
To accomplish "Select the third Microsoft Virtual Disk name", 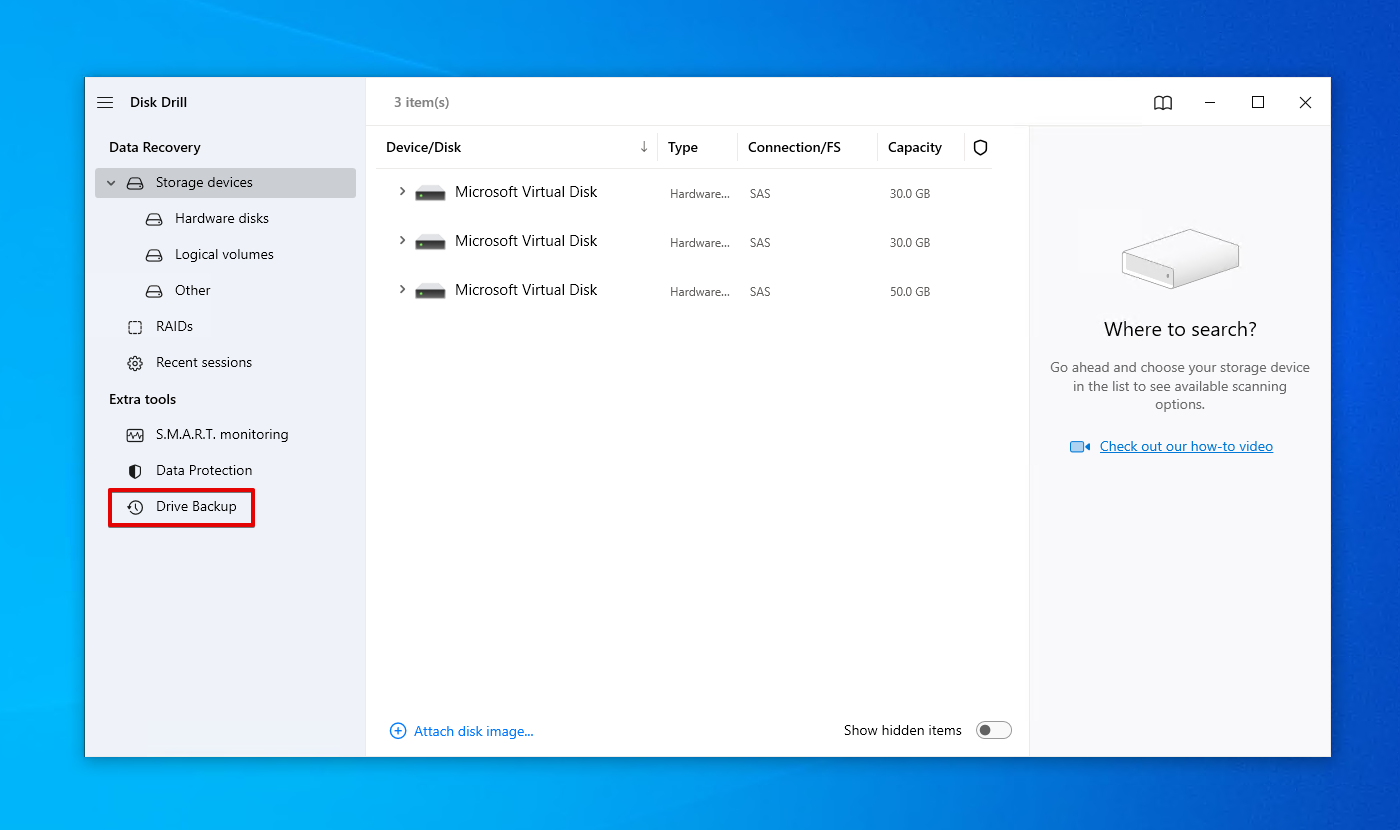I will tap(526, 289).
